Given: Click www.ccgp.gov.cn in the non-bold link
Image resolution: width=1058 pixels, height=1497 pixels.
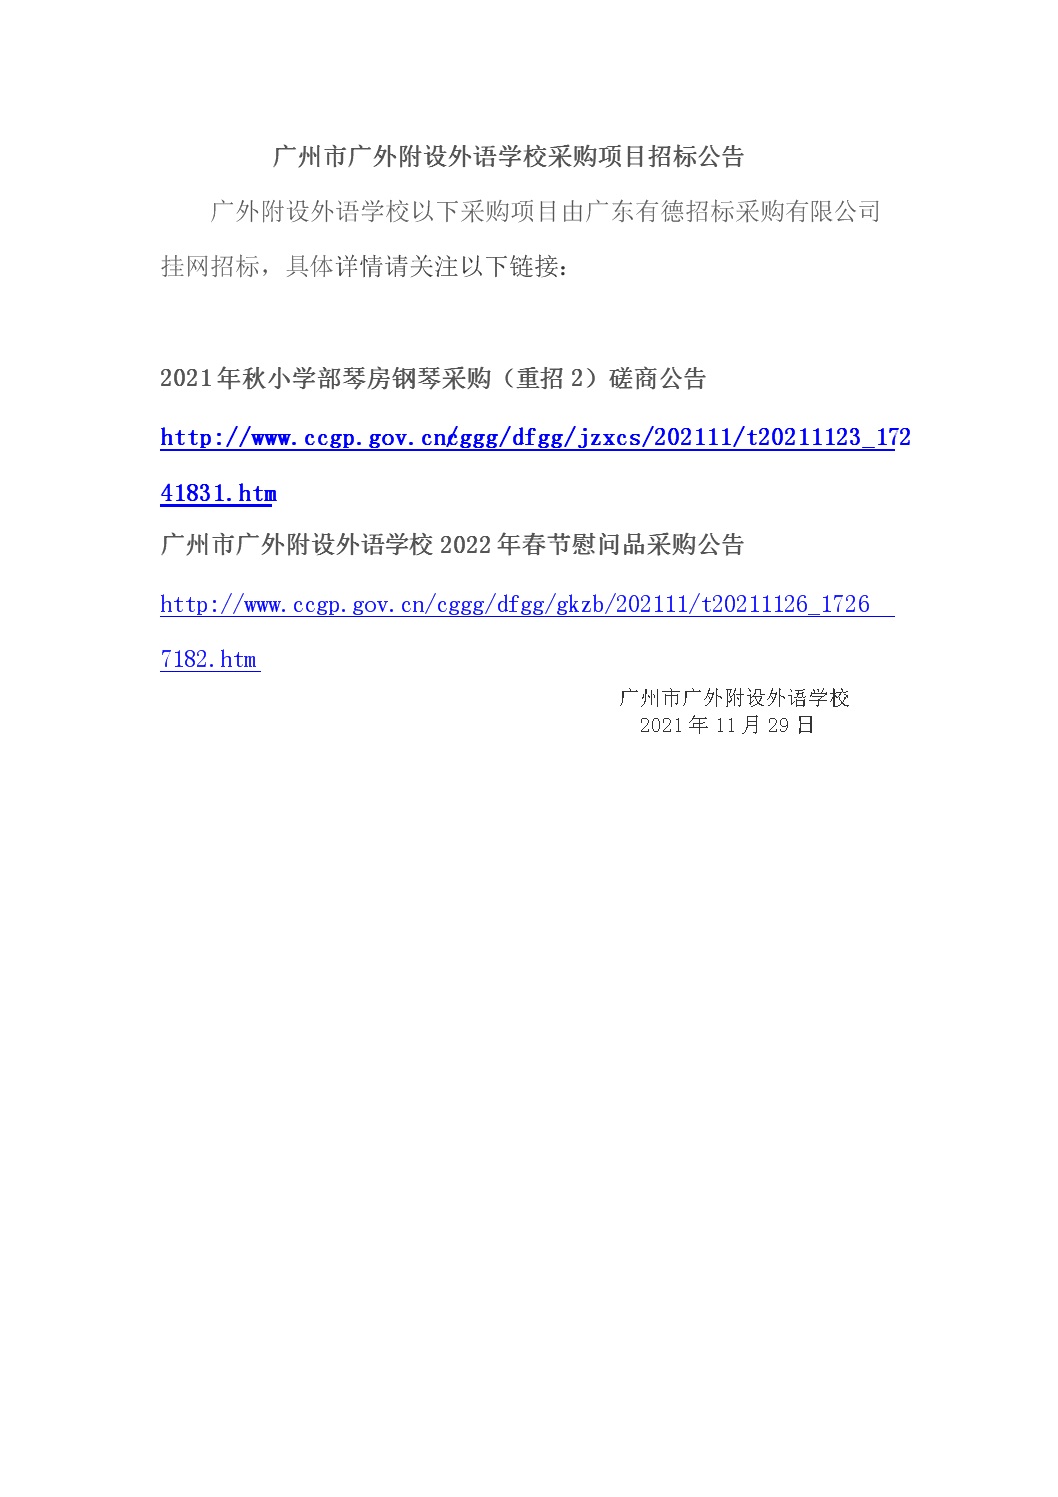Looking at the screenshot, I should [335, 605].
